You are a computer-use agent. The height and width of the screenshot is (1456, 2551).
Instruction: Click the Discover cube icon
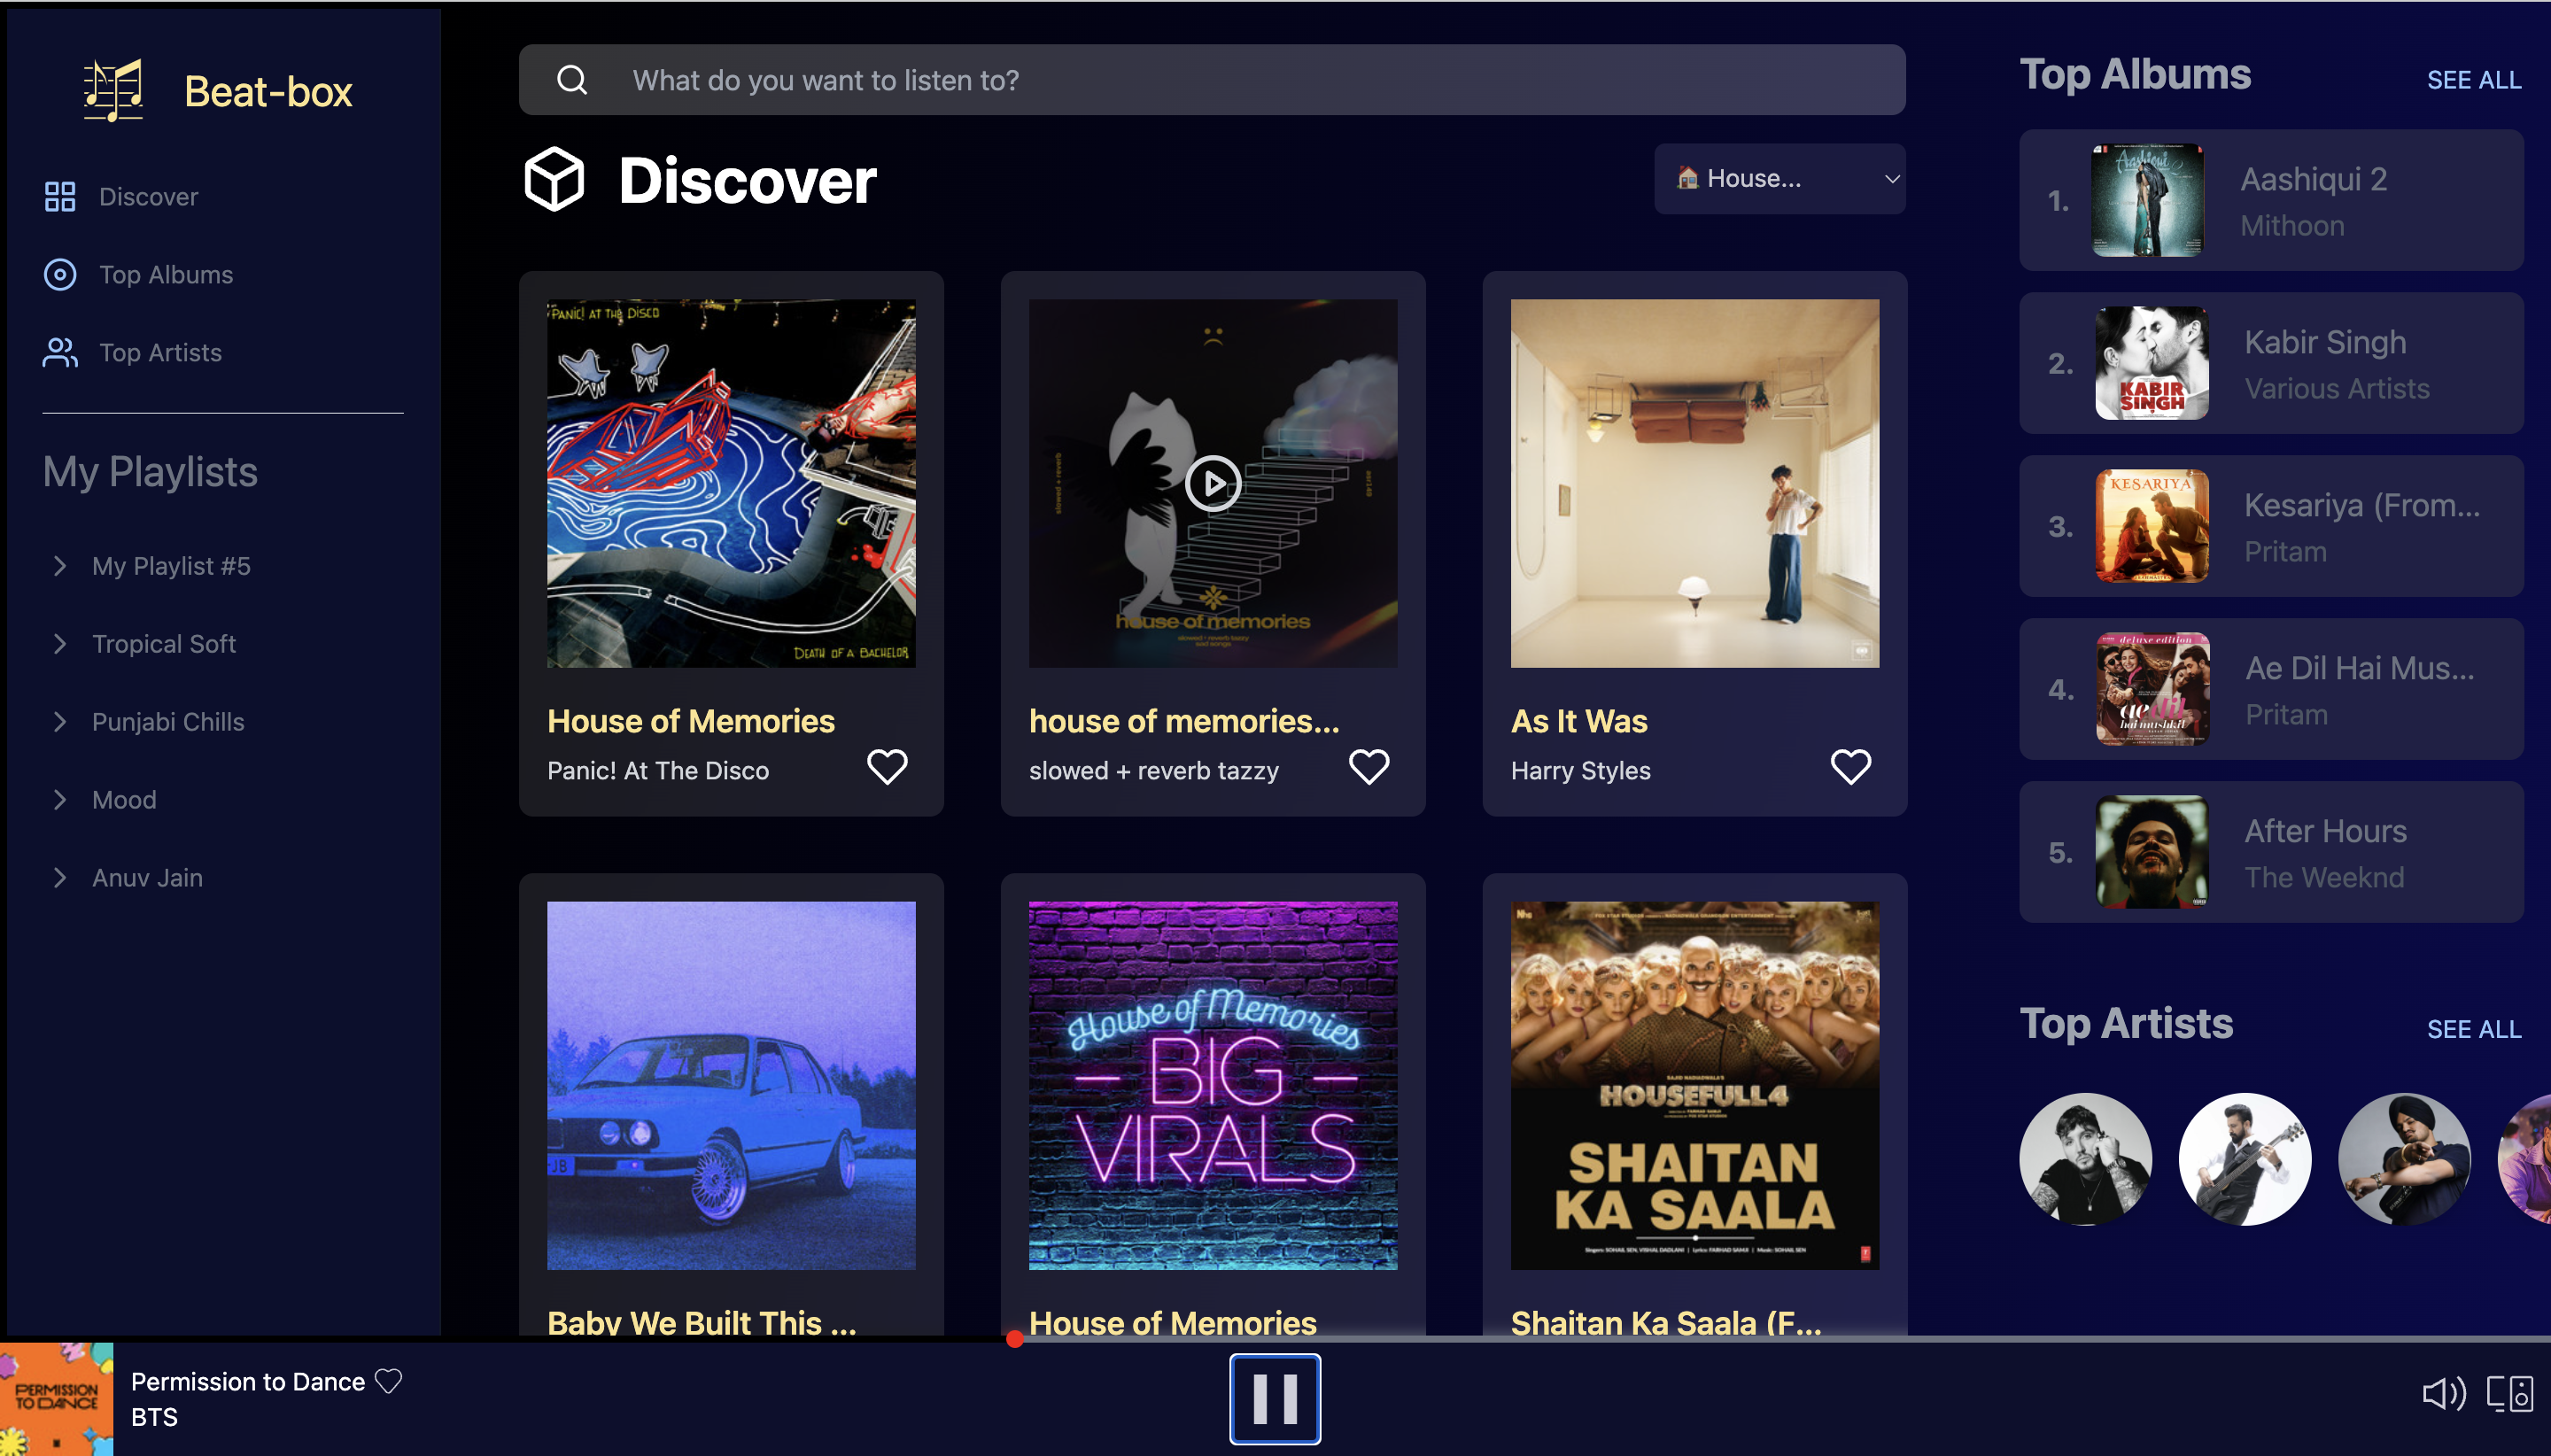coord(554,180)
